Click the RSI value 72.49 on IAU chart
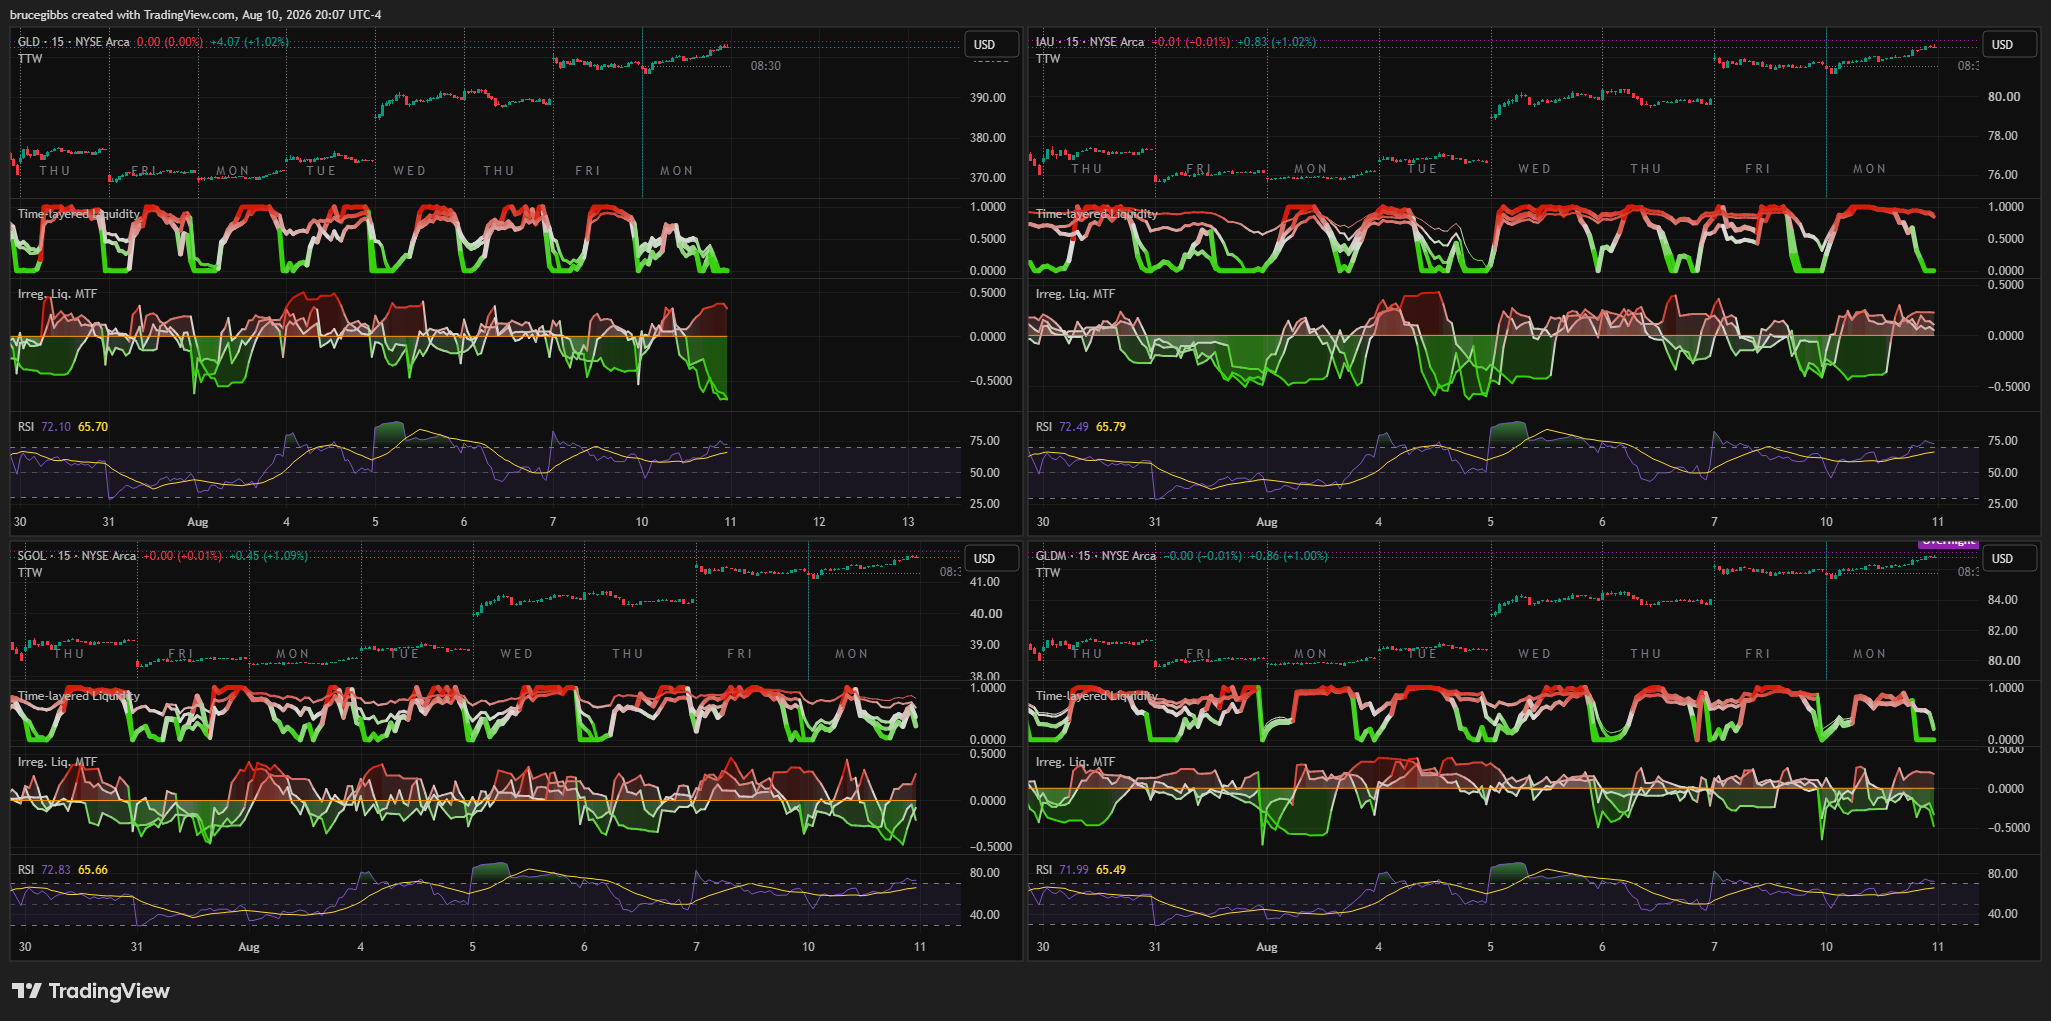 [x=1074, y=427]
